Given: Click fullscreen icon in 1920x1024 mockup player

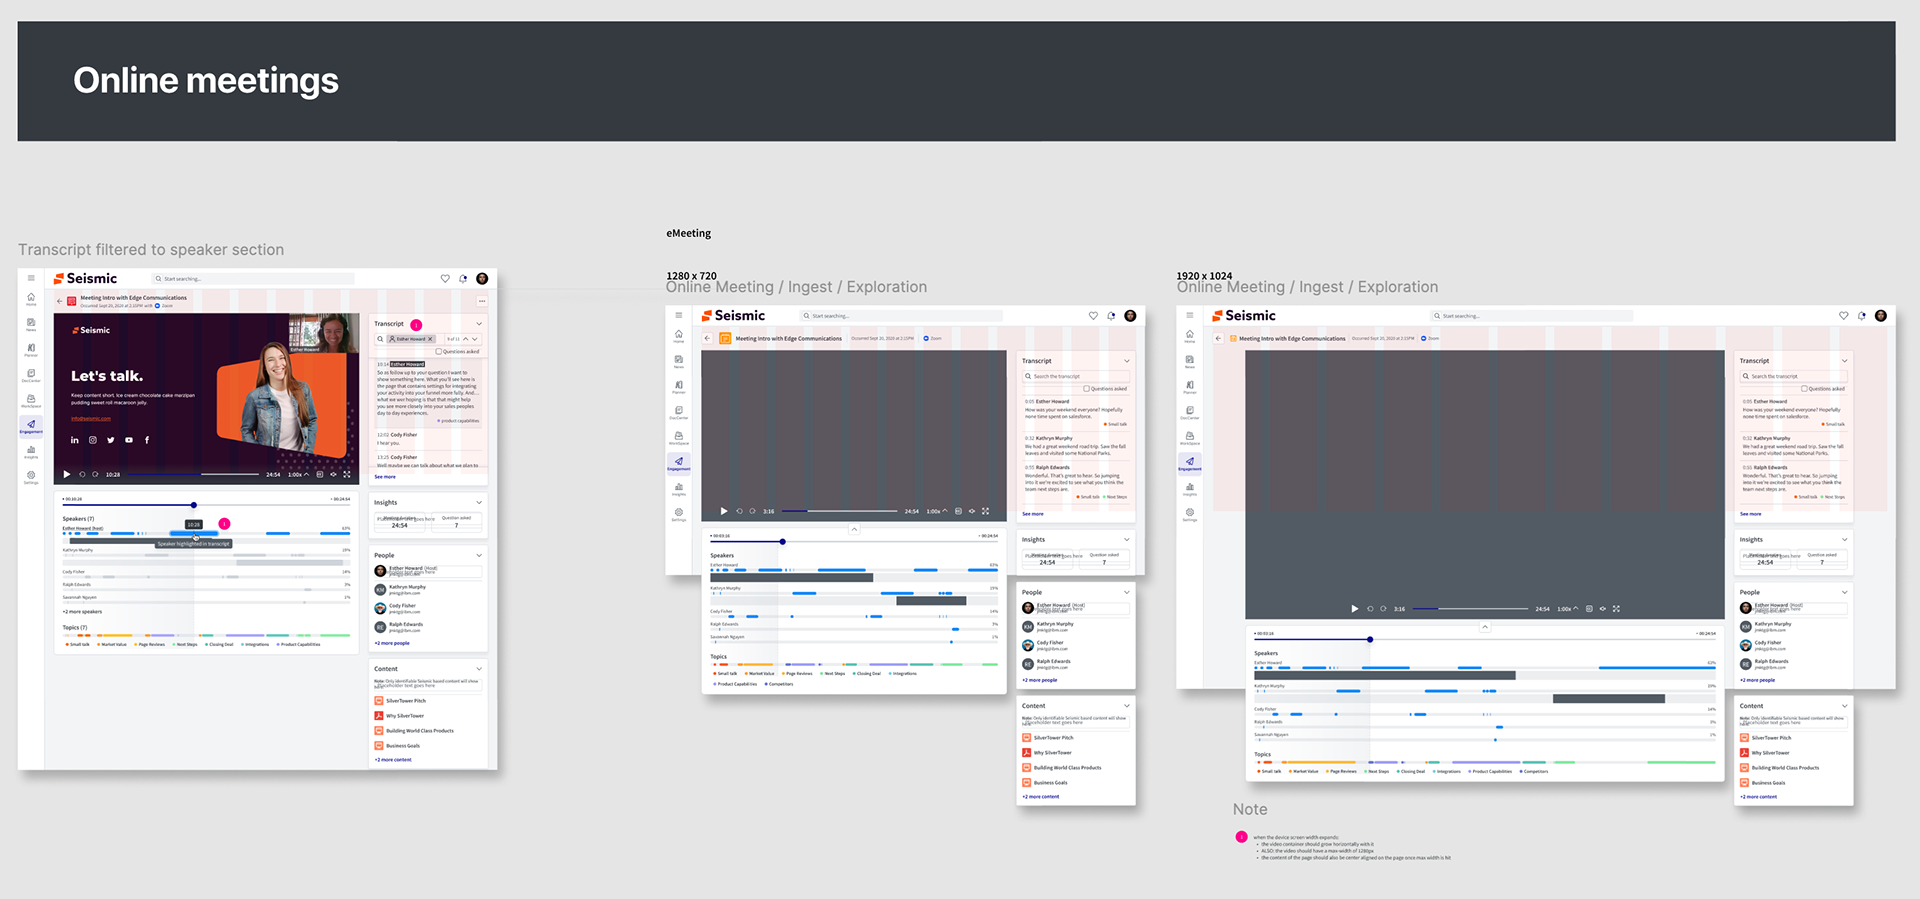Looking at the screenshot, I should [1616, 608].
